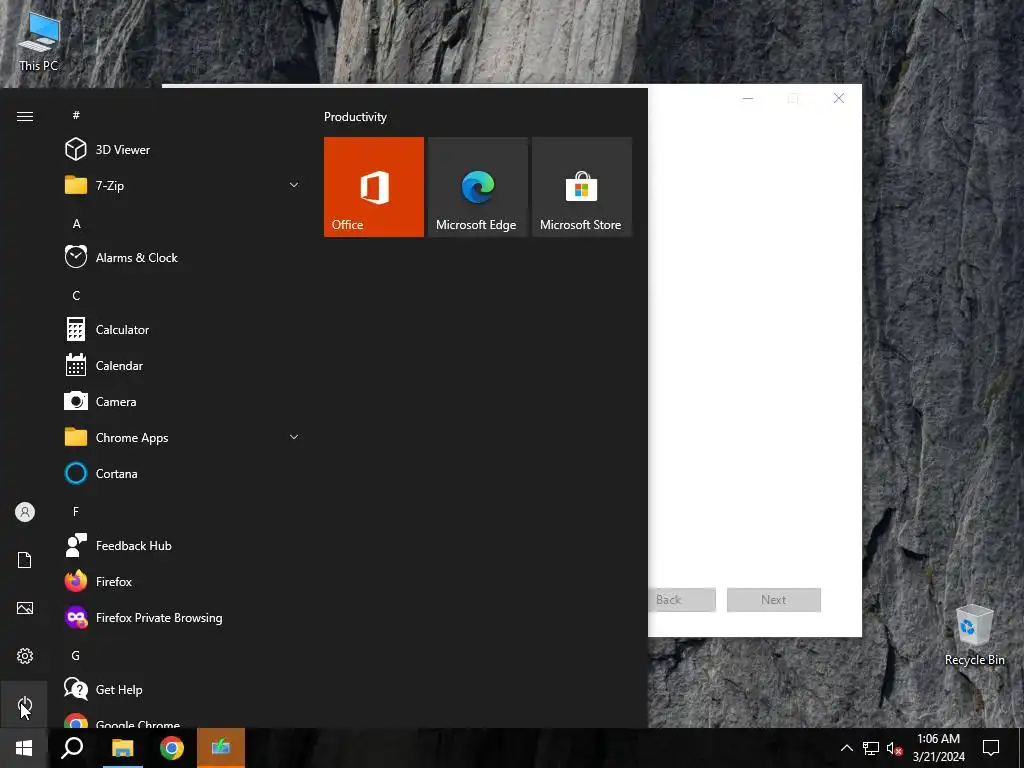The width and height of the screenshot is (1024, 768).
Task: Open the clock showing 1:06 AM
Action: point(938,748)
